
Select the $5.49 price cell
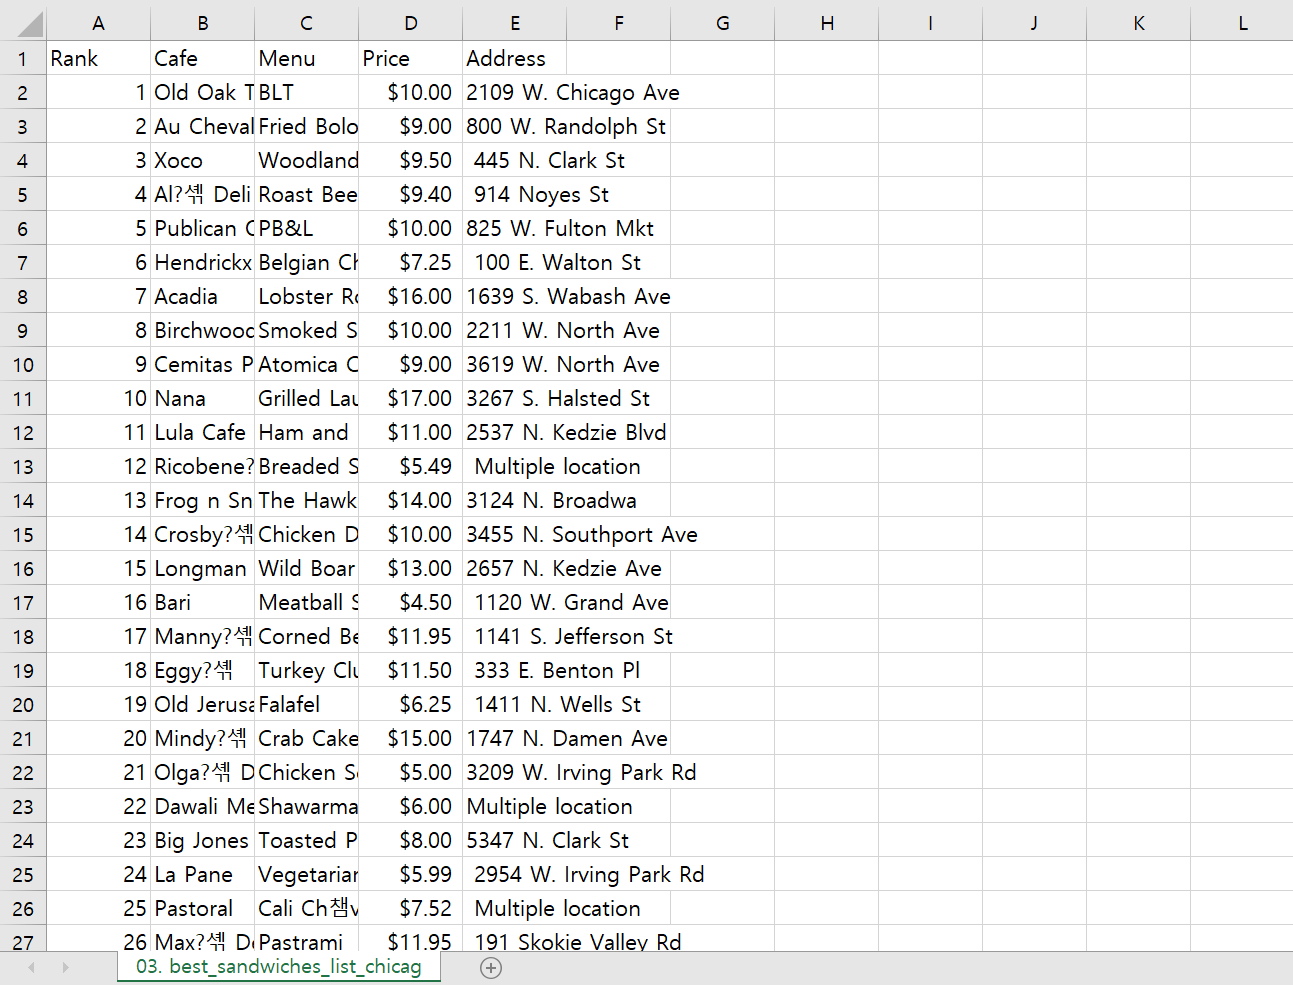(x=410, y=466)
